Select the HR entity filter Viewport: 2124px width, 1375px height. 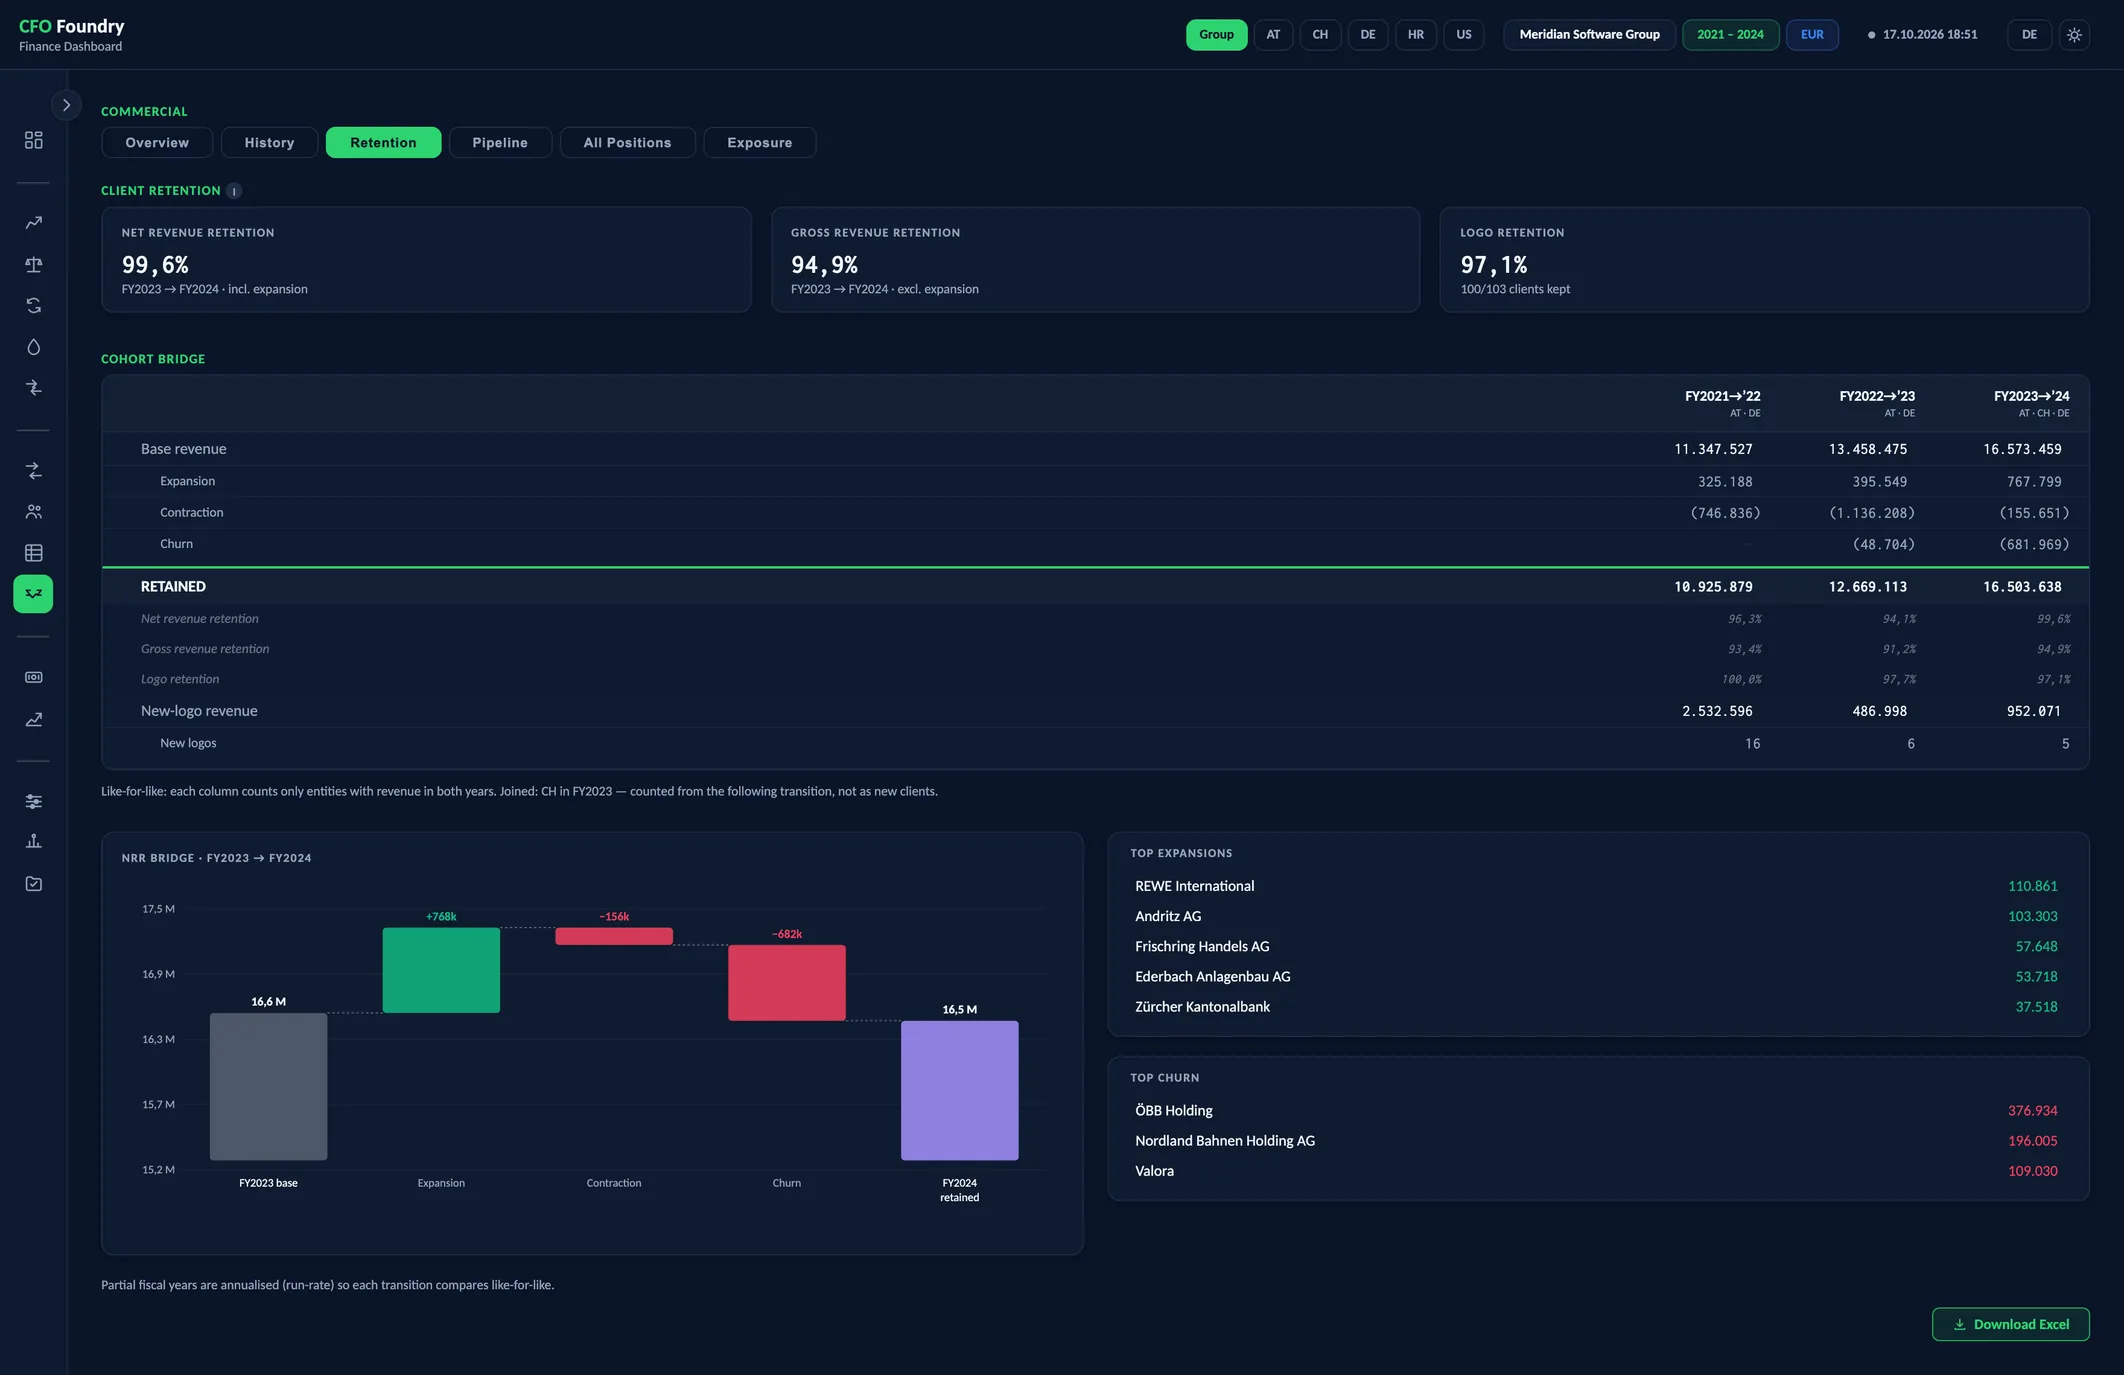1416,35
